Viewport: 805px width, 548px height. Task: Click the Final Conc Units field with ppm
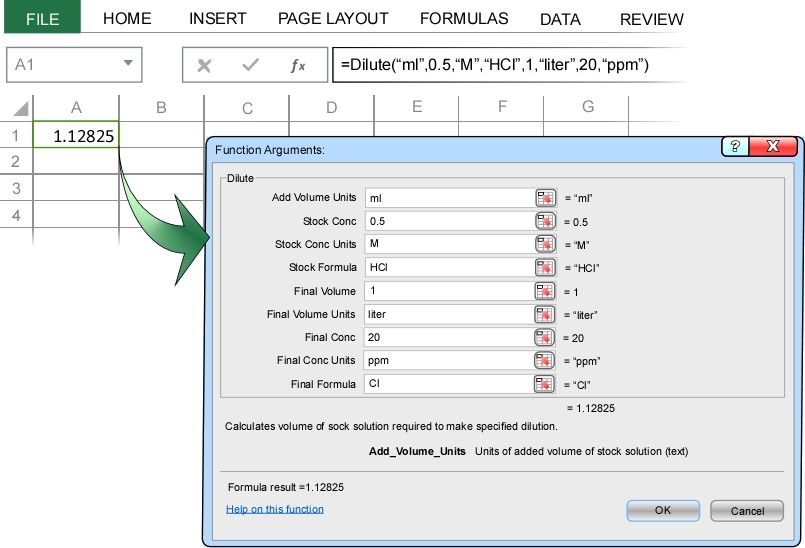tap(449, 361)
